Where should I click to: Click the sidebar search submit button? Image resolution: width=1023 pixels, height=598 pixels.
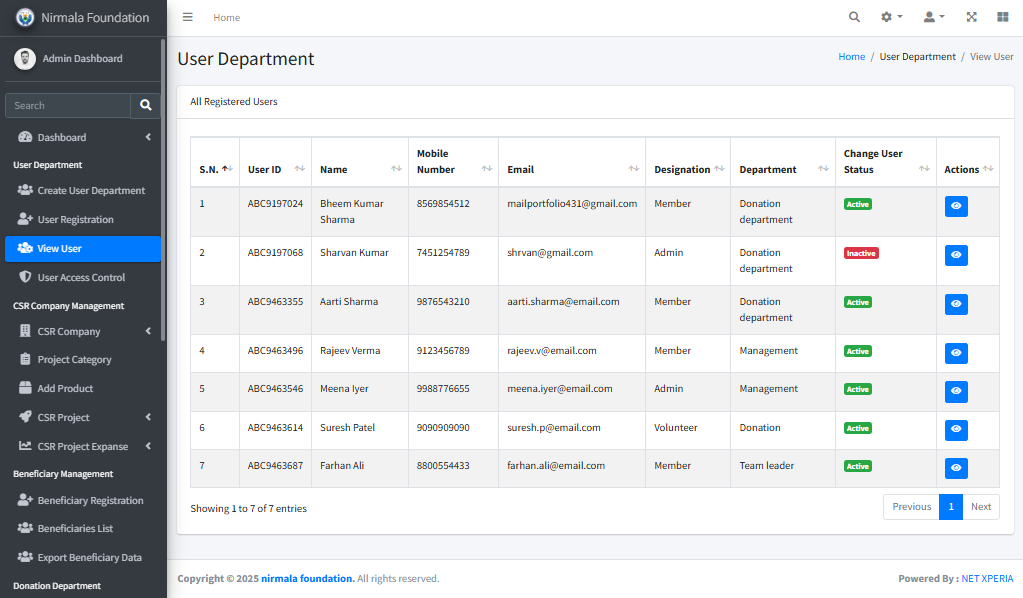tap(145, 105)
